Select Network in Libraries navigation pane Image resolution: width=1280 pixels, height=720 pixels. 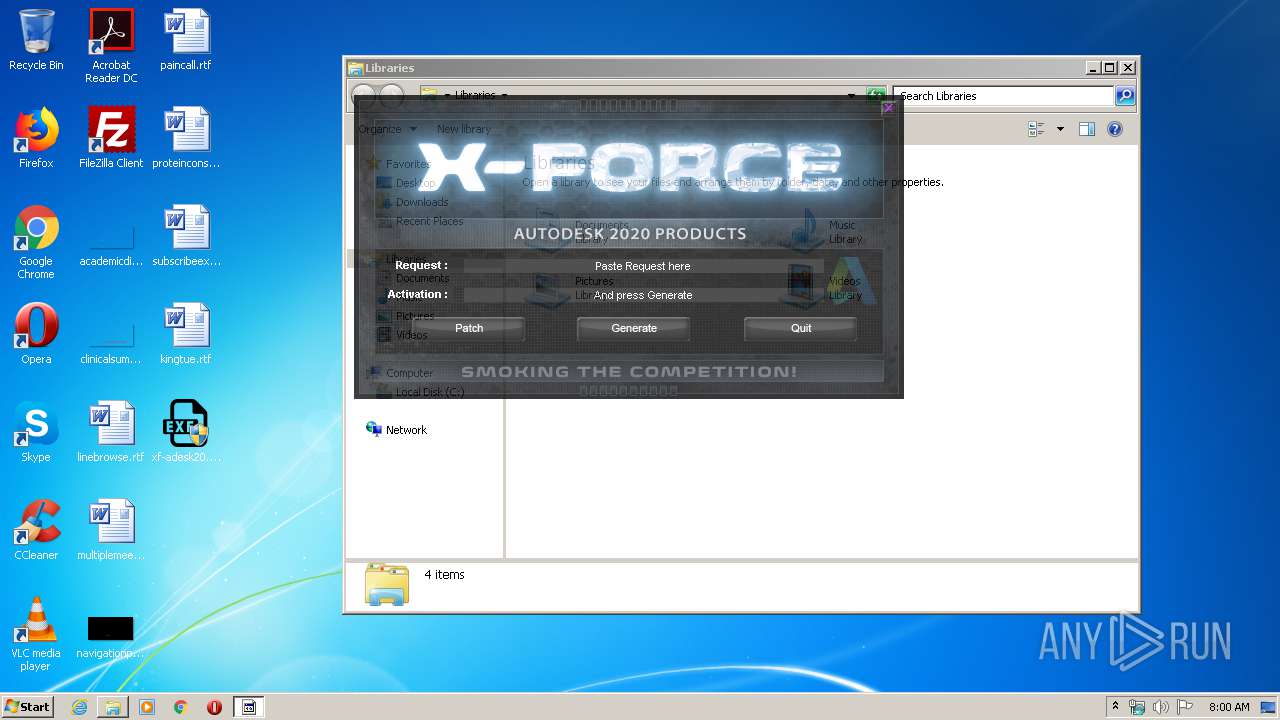point(396,430)
